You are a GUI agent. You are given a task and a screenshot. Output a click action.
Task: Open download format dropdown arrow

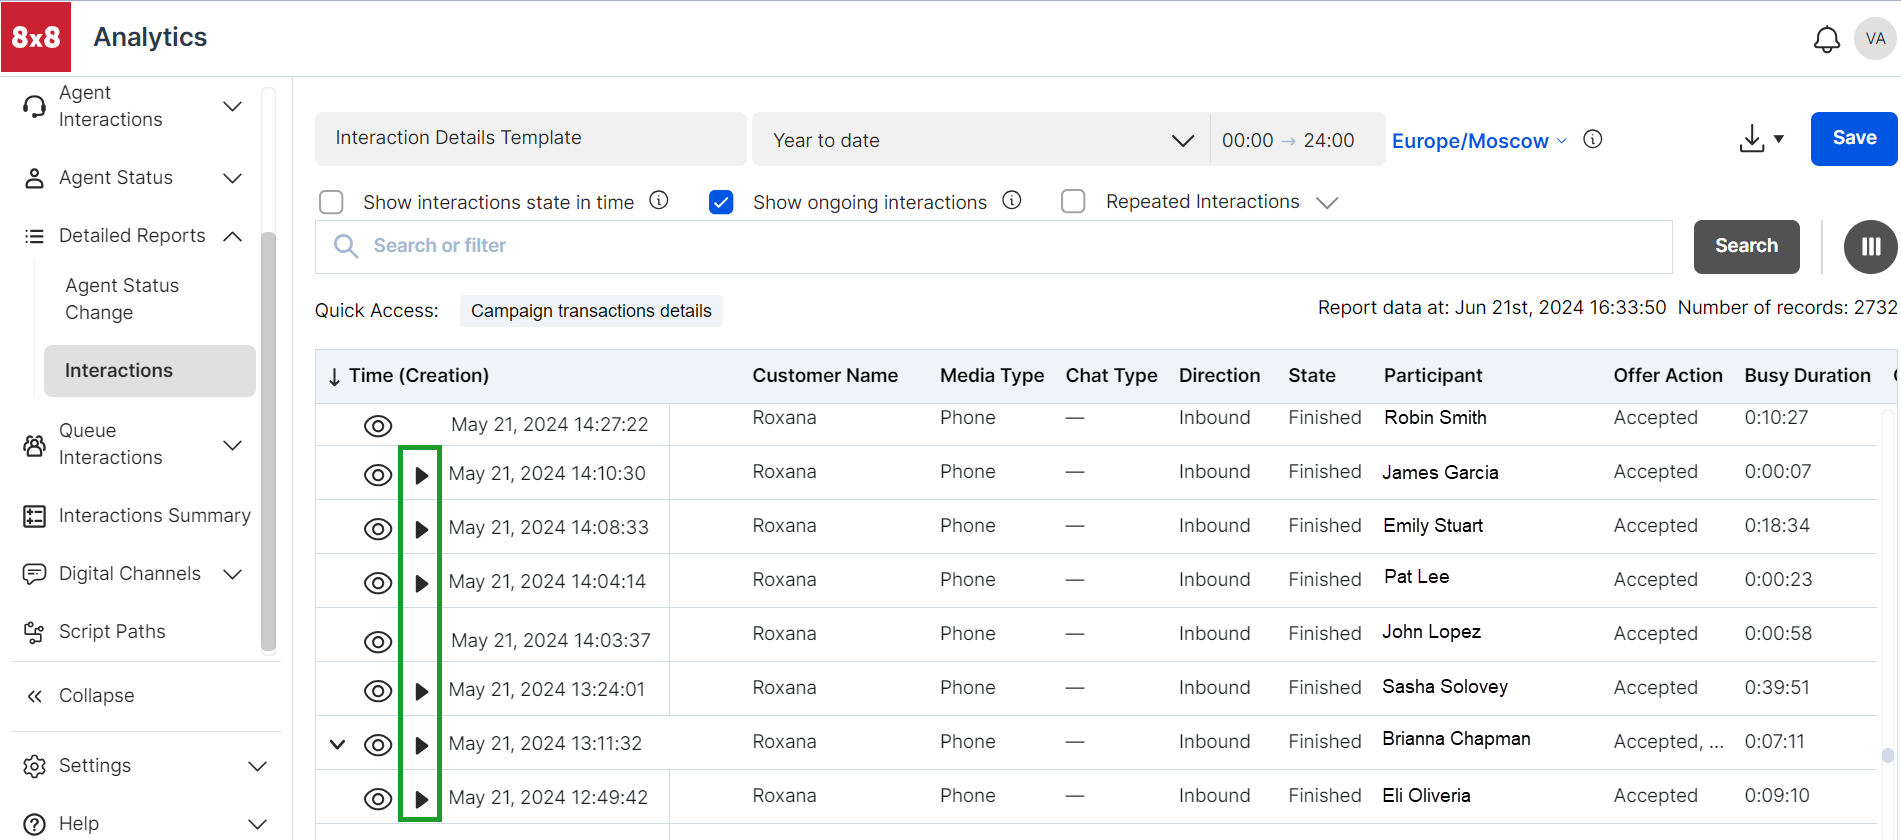coord(1779,139)
